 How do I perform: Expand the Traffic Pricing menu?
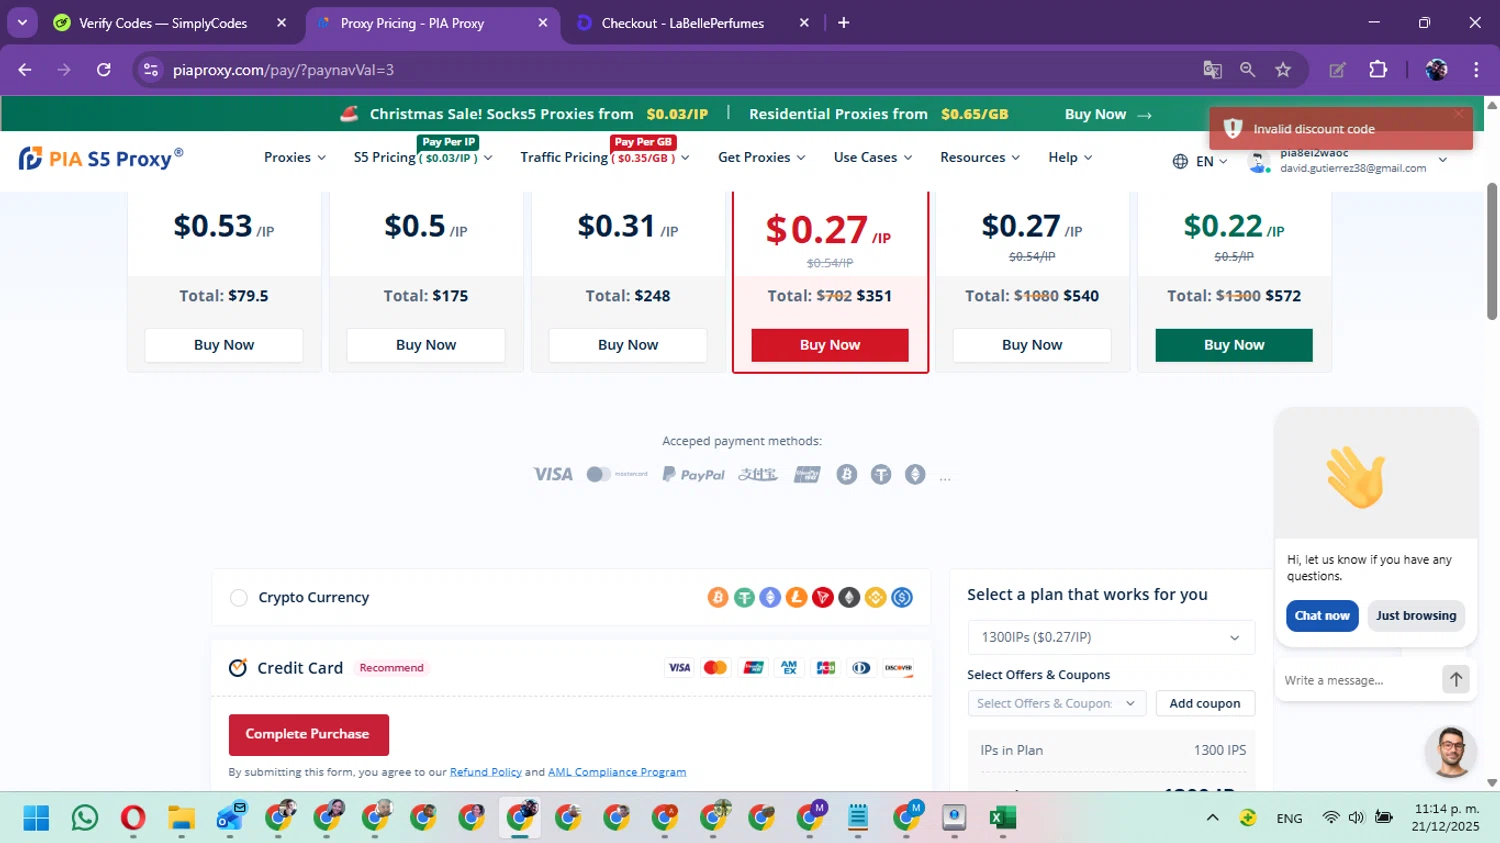coord(605,158)
